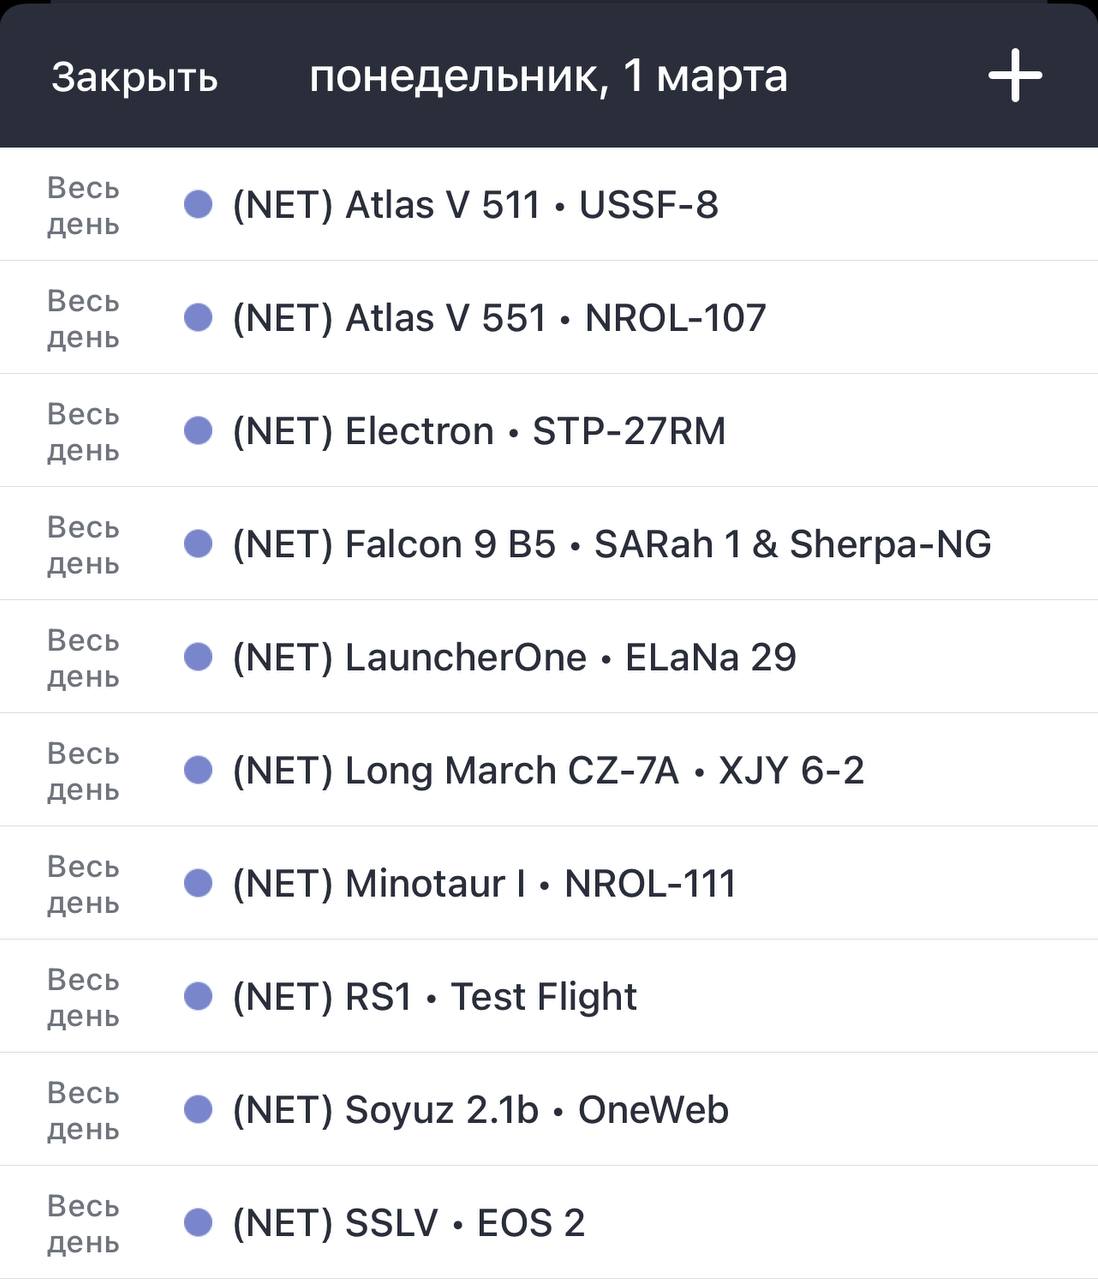This screenshot has height=1280, width=1098.
Task: Click the color dot beside SSLV EOS 2
Action: click(198, 1221)
